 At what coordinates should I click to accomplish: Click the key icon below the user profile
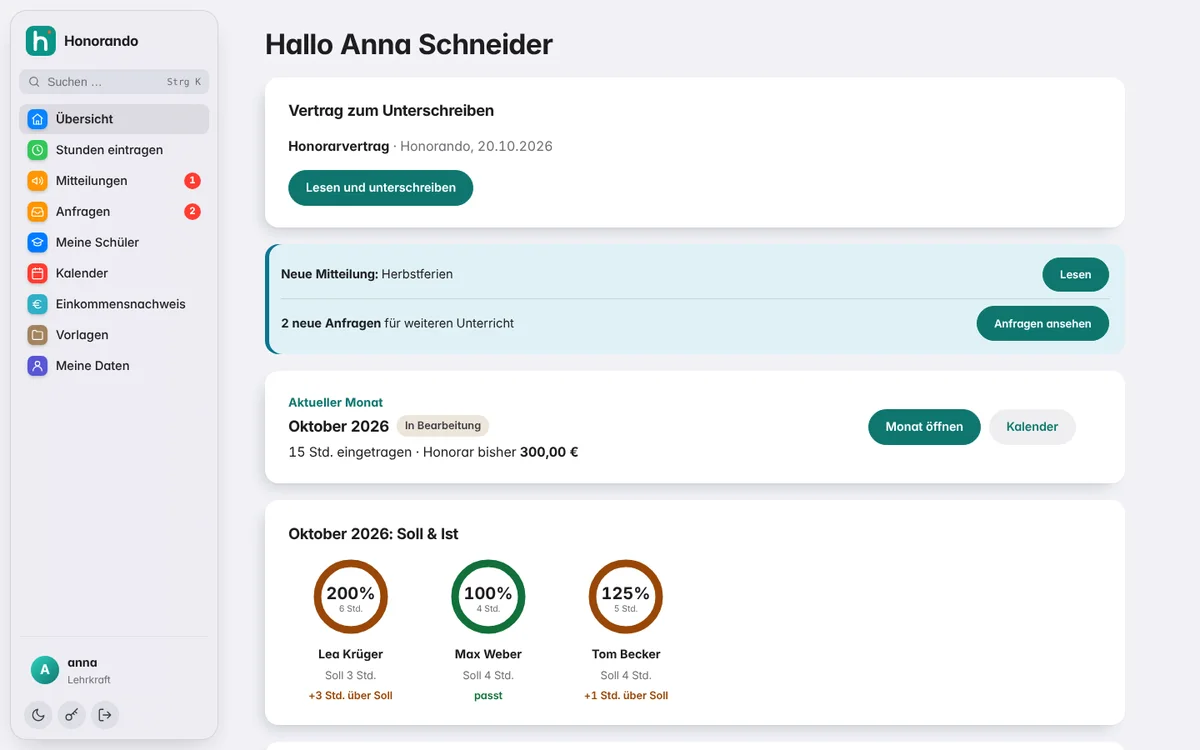pos(71,715)
